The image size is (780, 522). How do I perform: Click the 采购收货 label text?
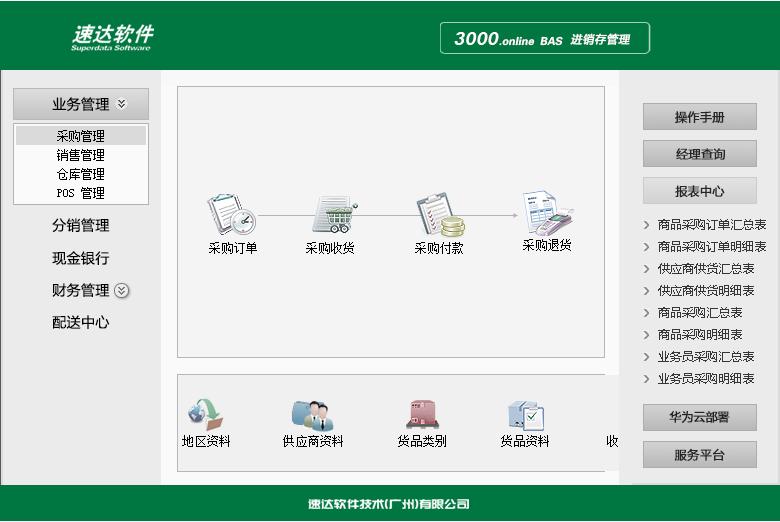(x=330, y=248)
